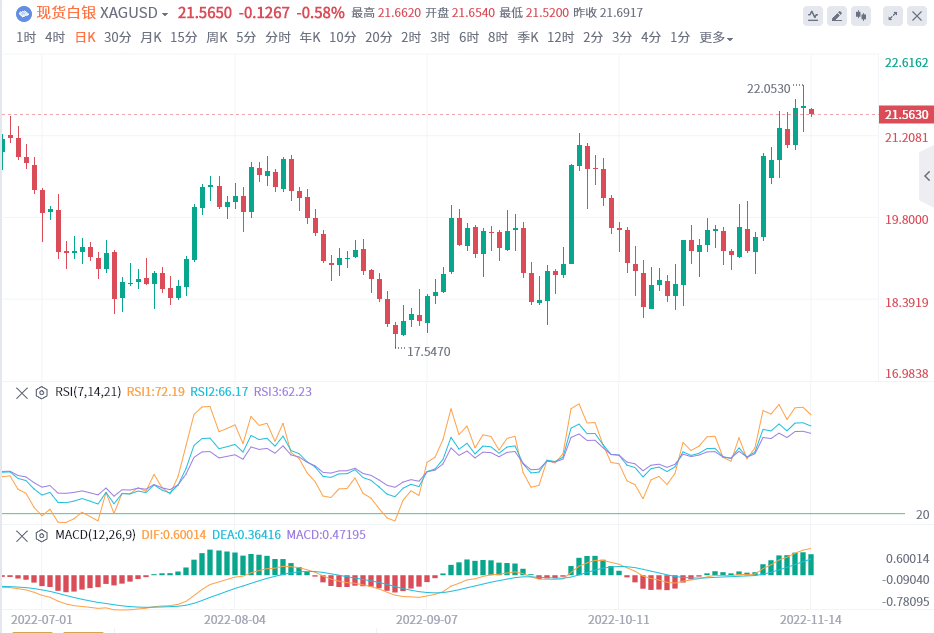Click the last price 21.5650

204,13
